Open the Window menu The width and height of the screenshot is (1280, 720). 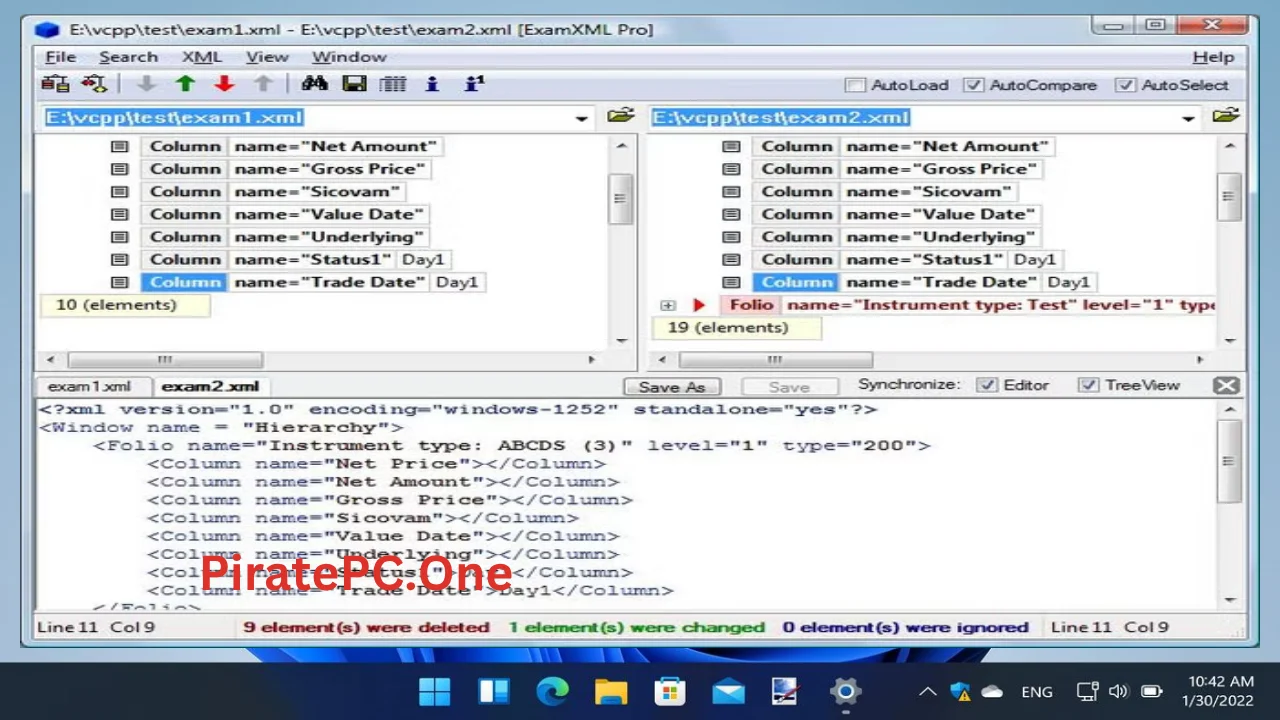[x=349, y=57]
